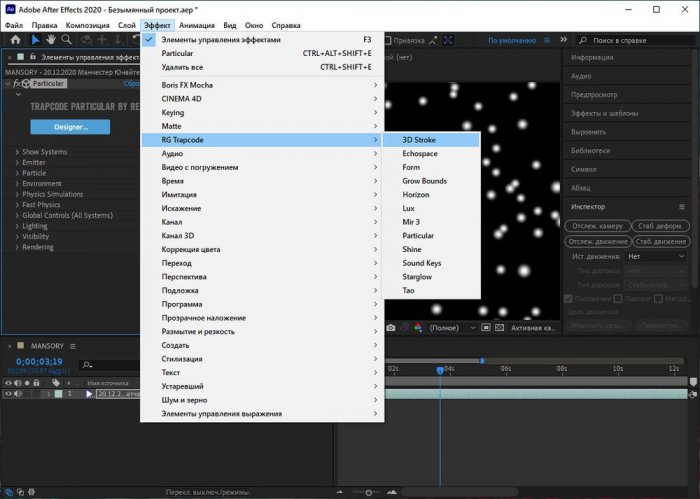The width and height of the screenshot is (700, 499).
Task: Click the Home icon in the toolbar
Action: click(16, 40)
